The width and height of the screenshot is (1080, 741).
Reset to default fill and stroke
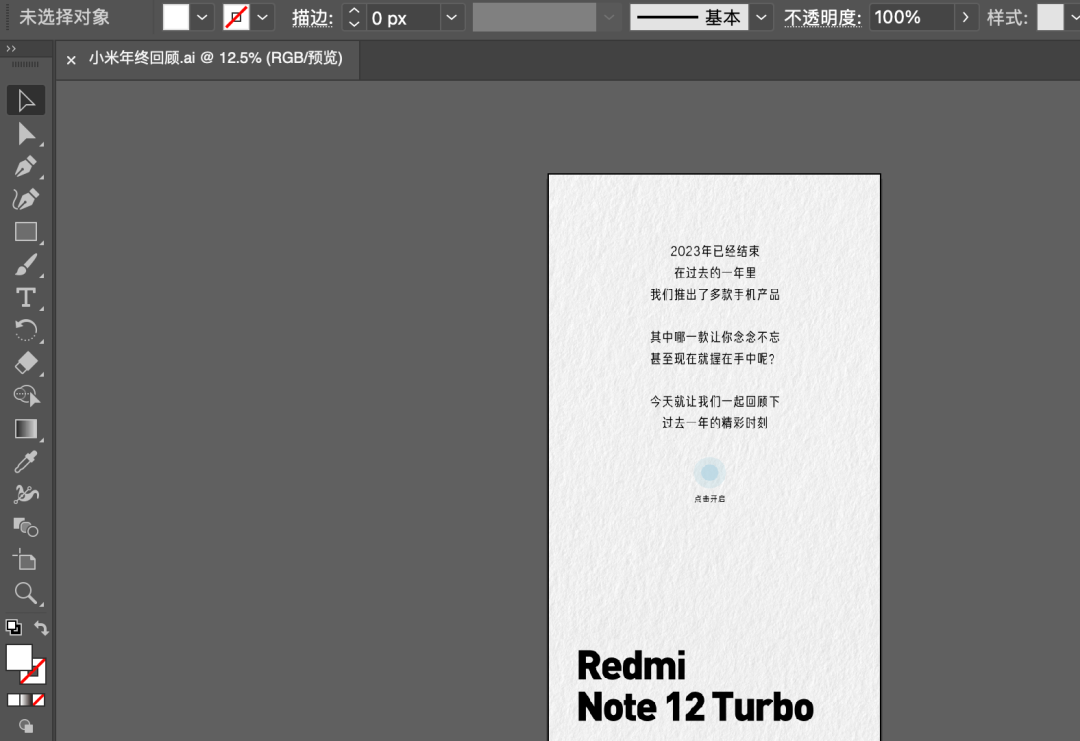coord(13,627)
